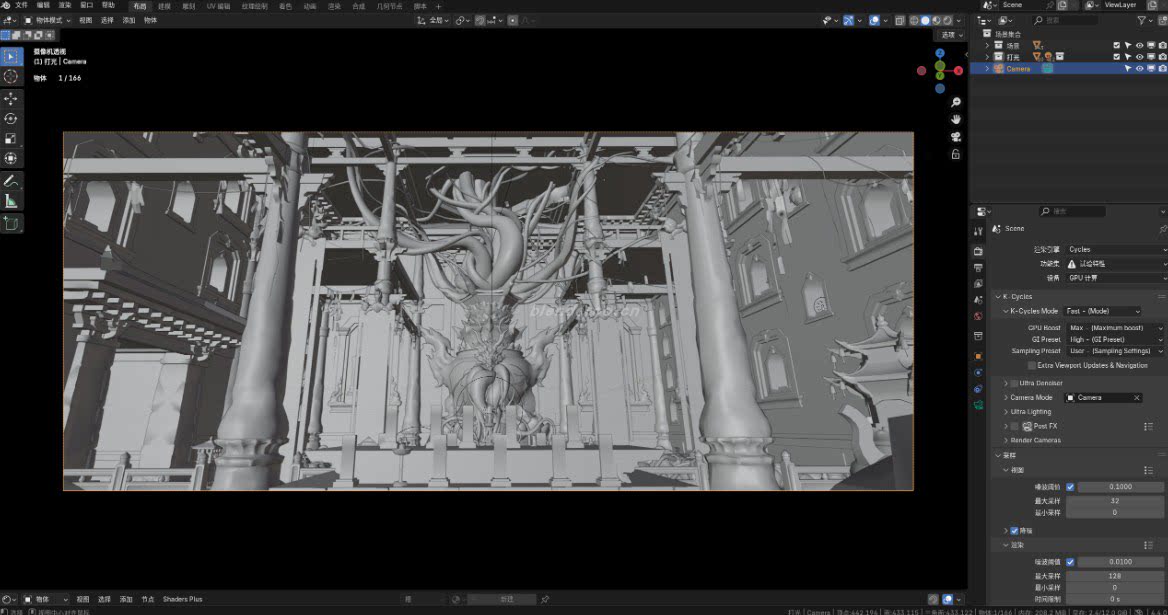Open the K-Cycles Mode dropdown
The width and height of the screenshot is (1168, 615).
click(1103, 311)
